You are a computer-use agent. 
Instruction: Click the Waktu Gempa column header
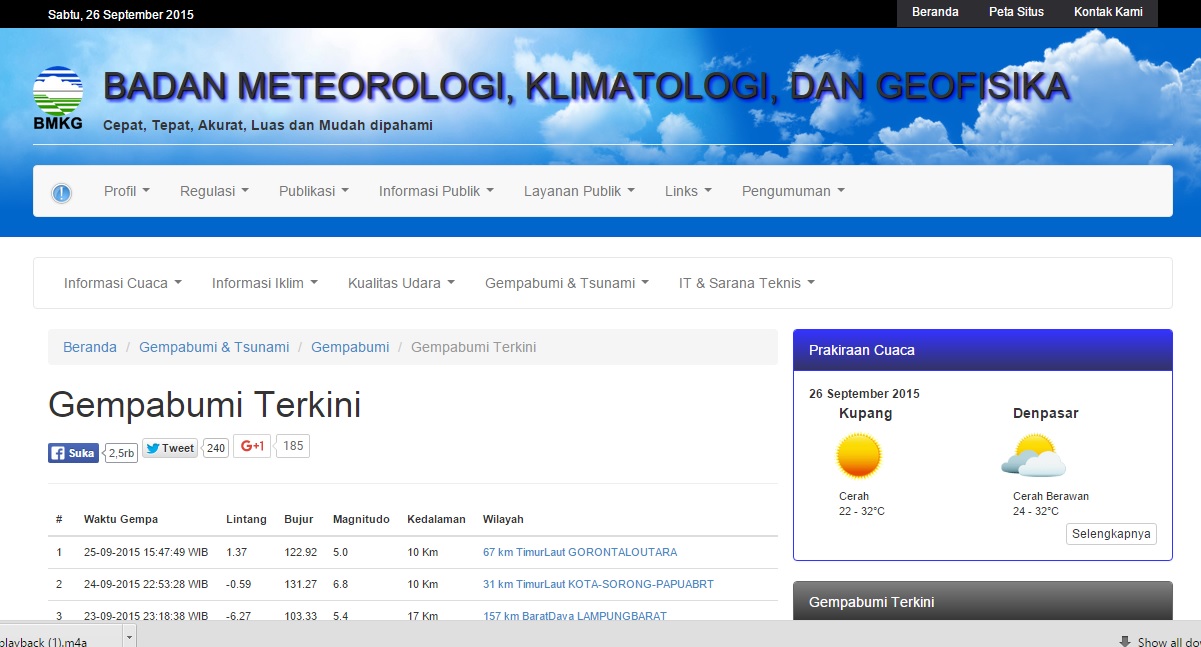[121, 519]
